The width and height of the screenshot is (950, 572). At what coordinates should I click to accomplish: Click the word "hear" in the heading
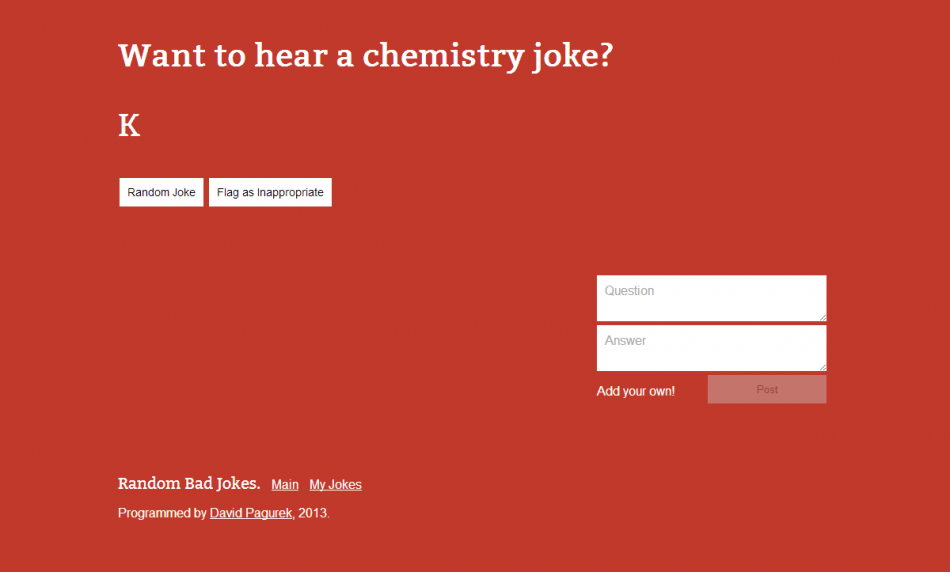[x=289, y=56]
